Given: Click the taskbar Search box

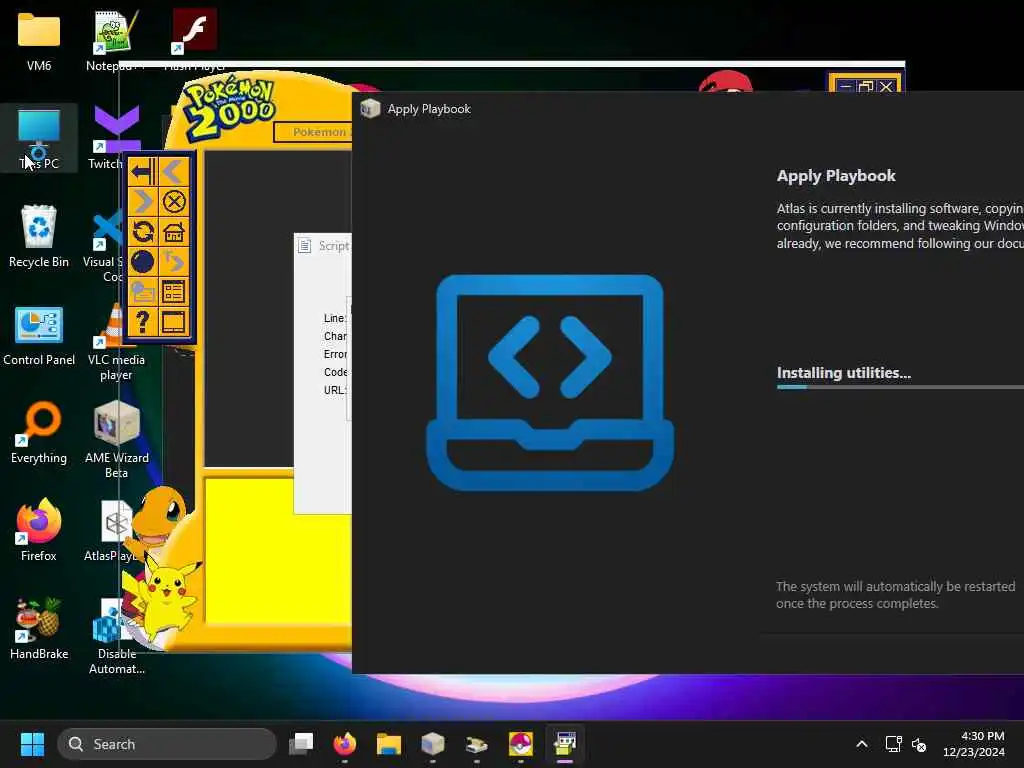Looking at the screenshot, I should click(167, 744).
